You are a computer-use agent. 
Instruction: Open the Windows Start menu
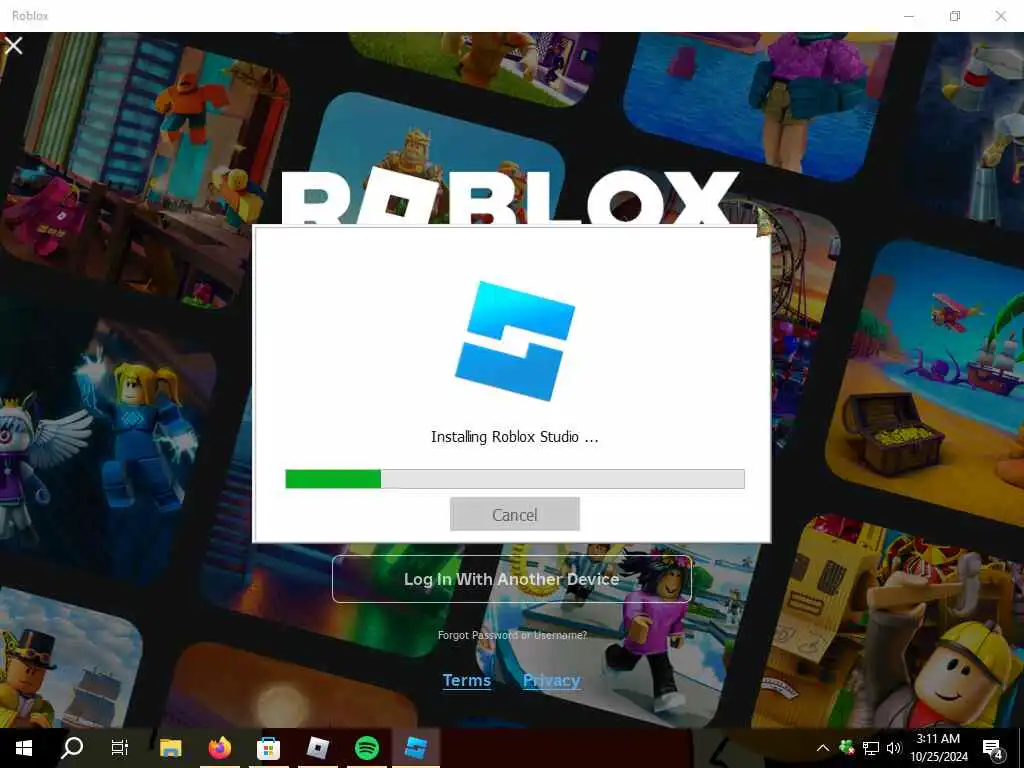[x=24, y=748]
